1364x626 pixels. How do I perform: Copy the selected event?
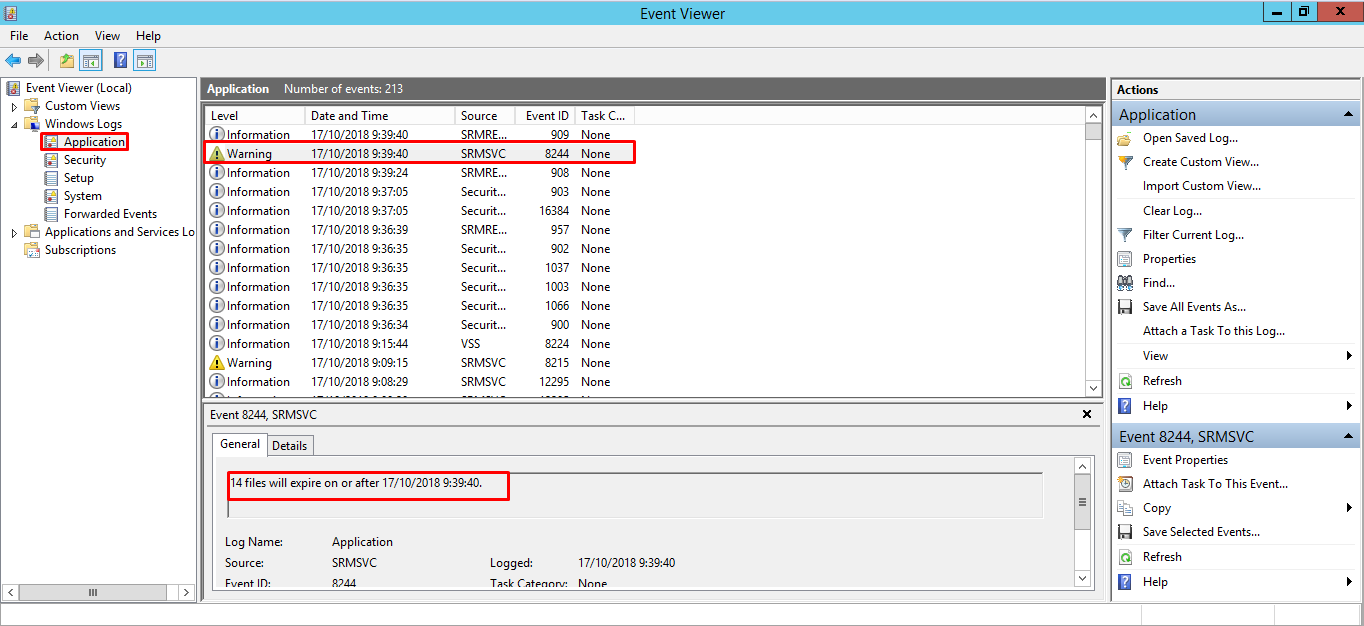point(1155,507)
